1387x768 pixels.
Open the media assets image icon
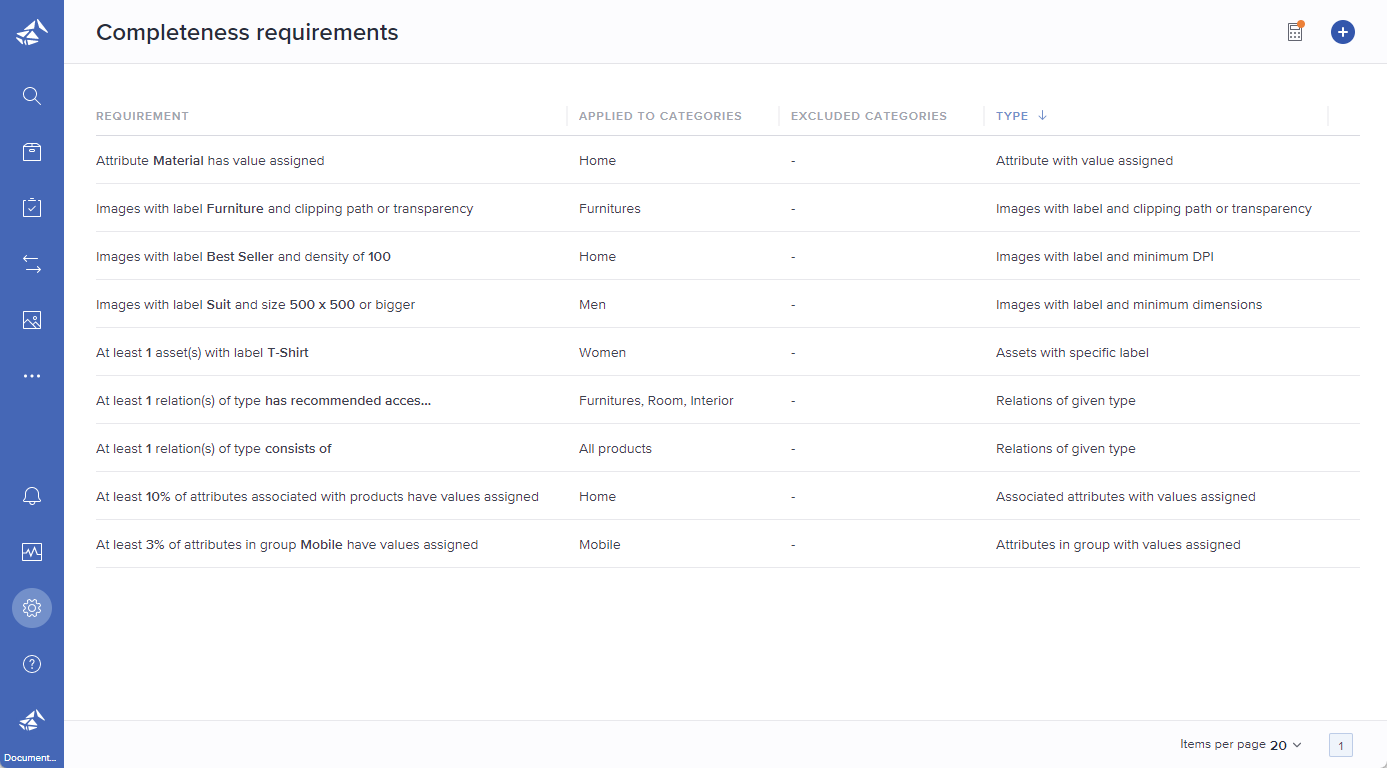click(31, 319)
